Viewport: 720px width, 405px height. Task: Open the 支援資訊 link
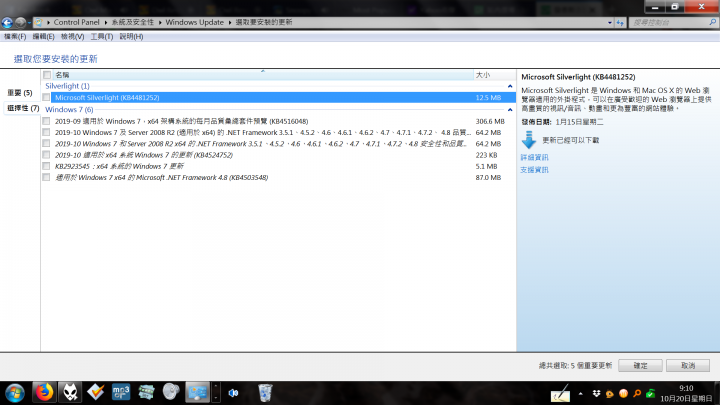coord(534,170)
